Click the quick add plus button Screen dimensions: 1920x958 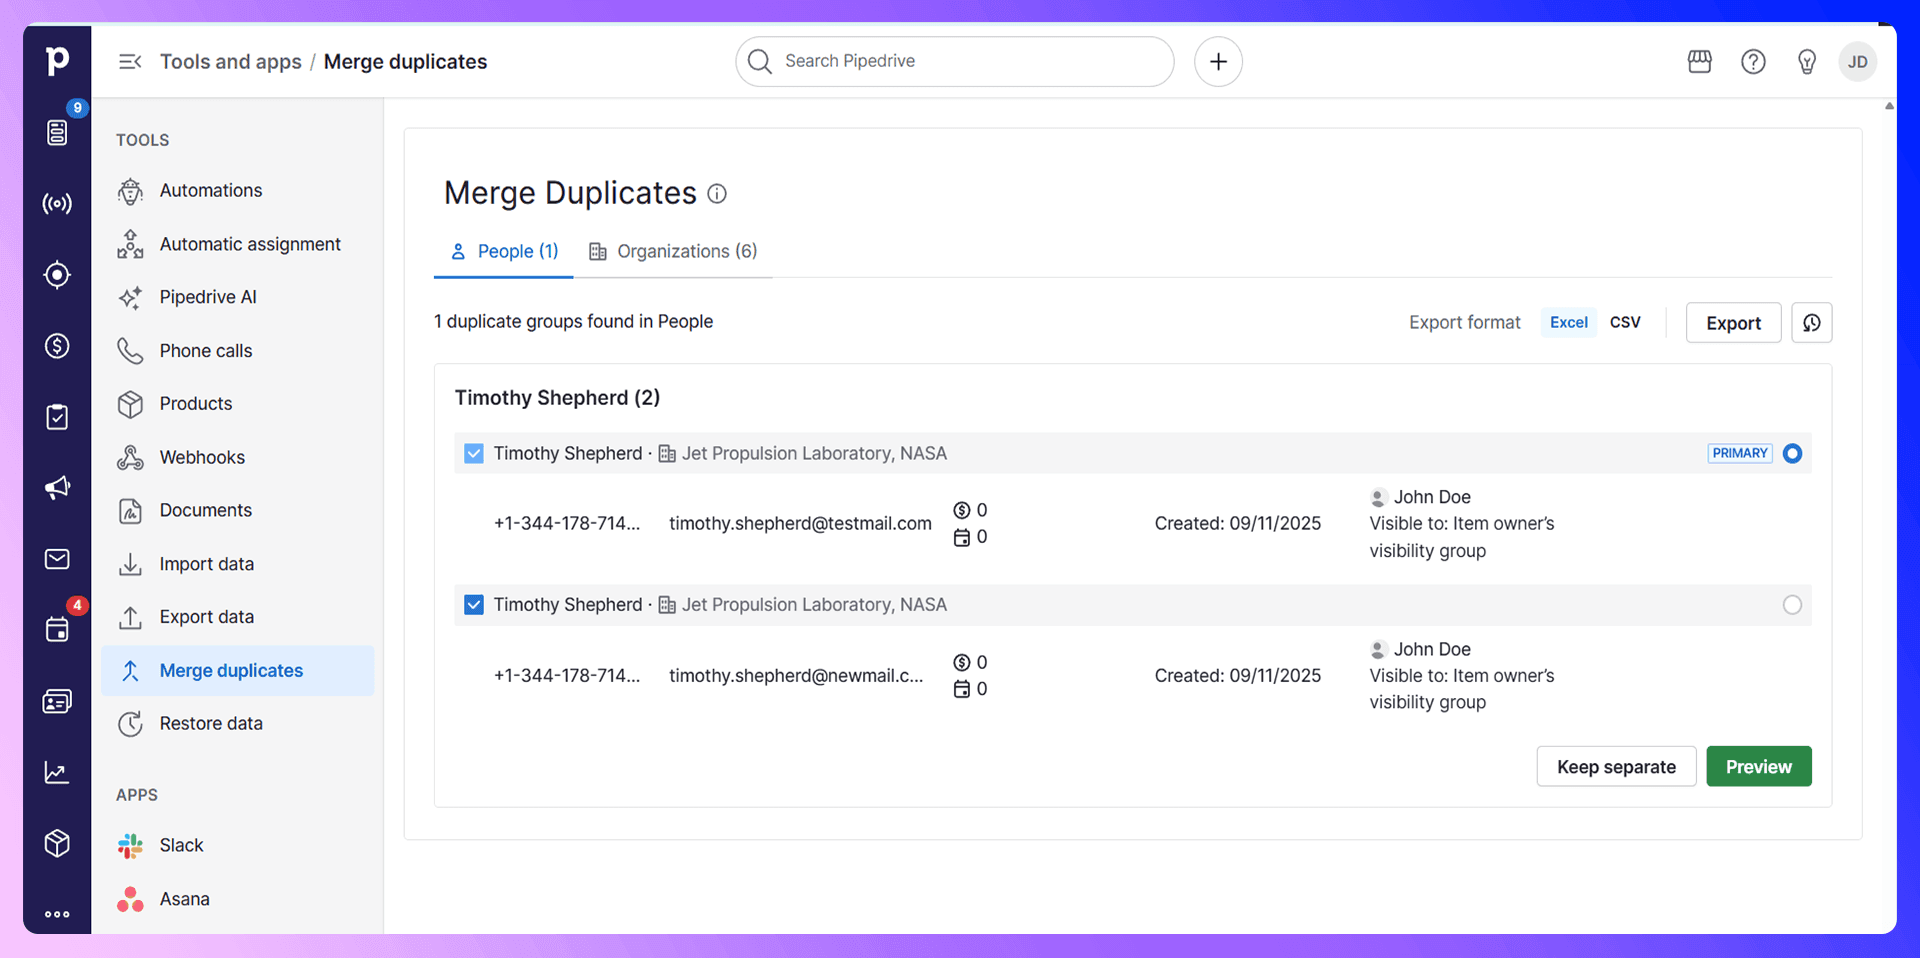(1218, 62)
